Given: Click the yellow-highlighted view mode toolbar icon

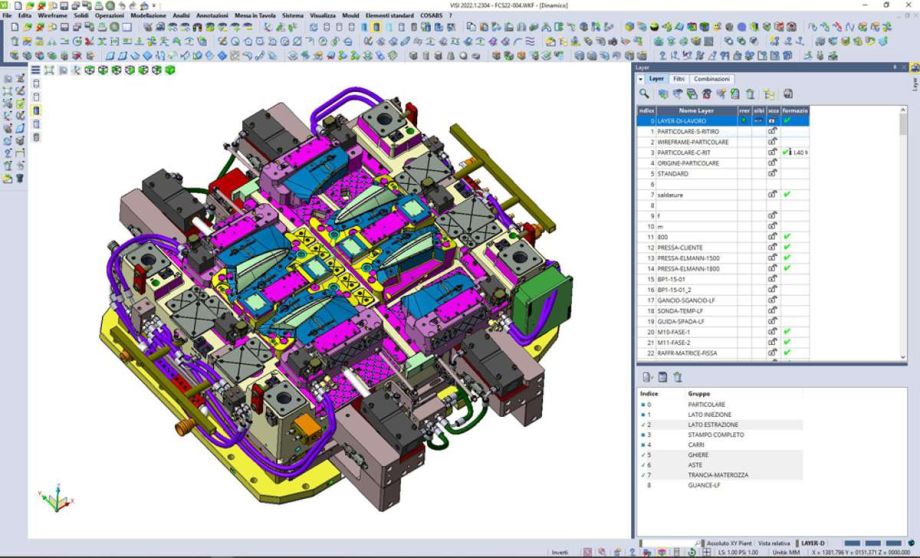Looking at the screenshot, I should (x=376, y=27).
